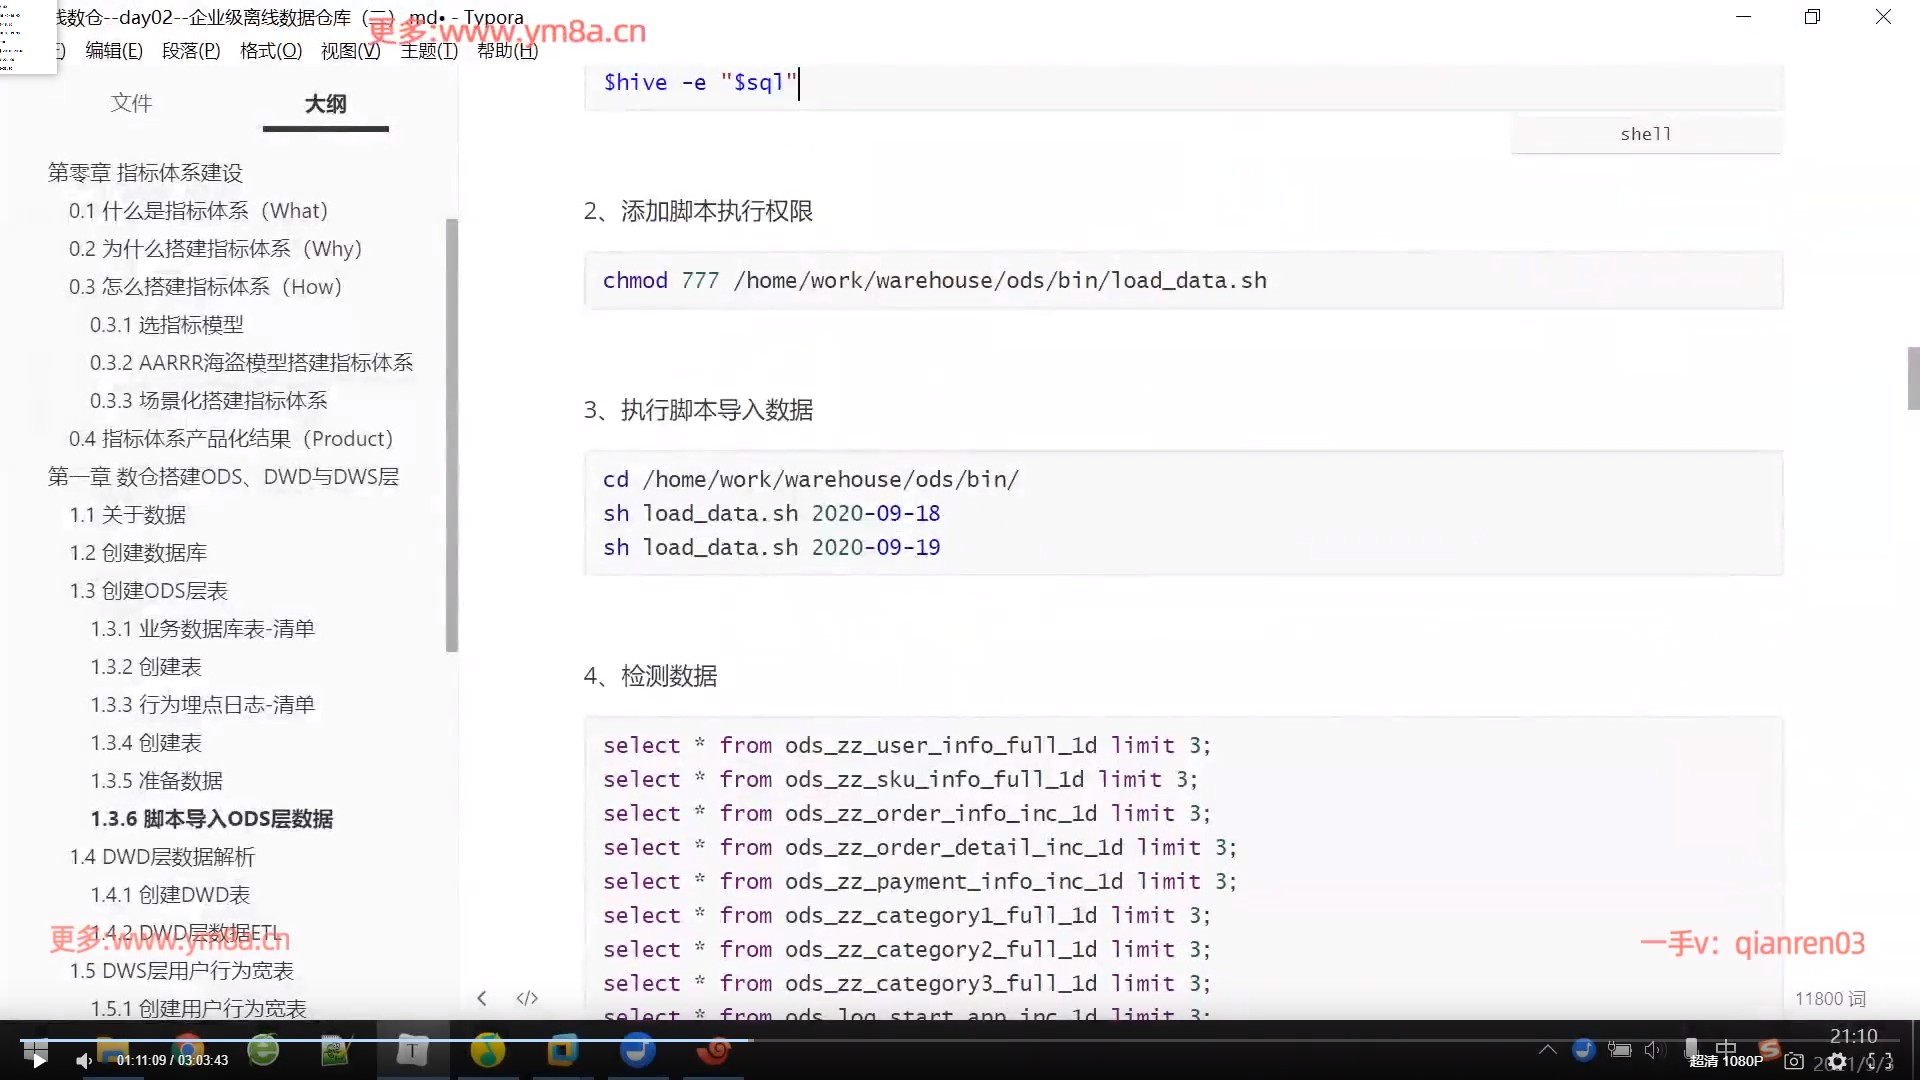Click the 11800 词 word count indicator
The image size is (1920, 1080).
(x=1829, y=998)
